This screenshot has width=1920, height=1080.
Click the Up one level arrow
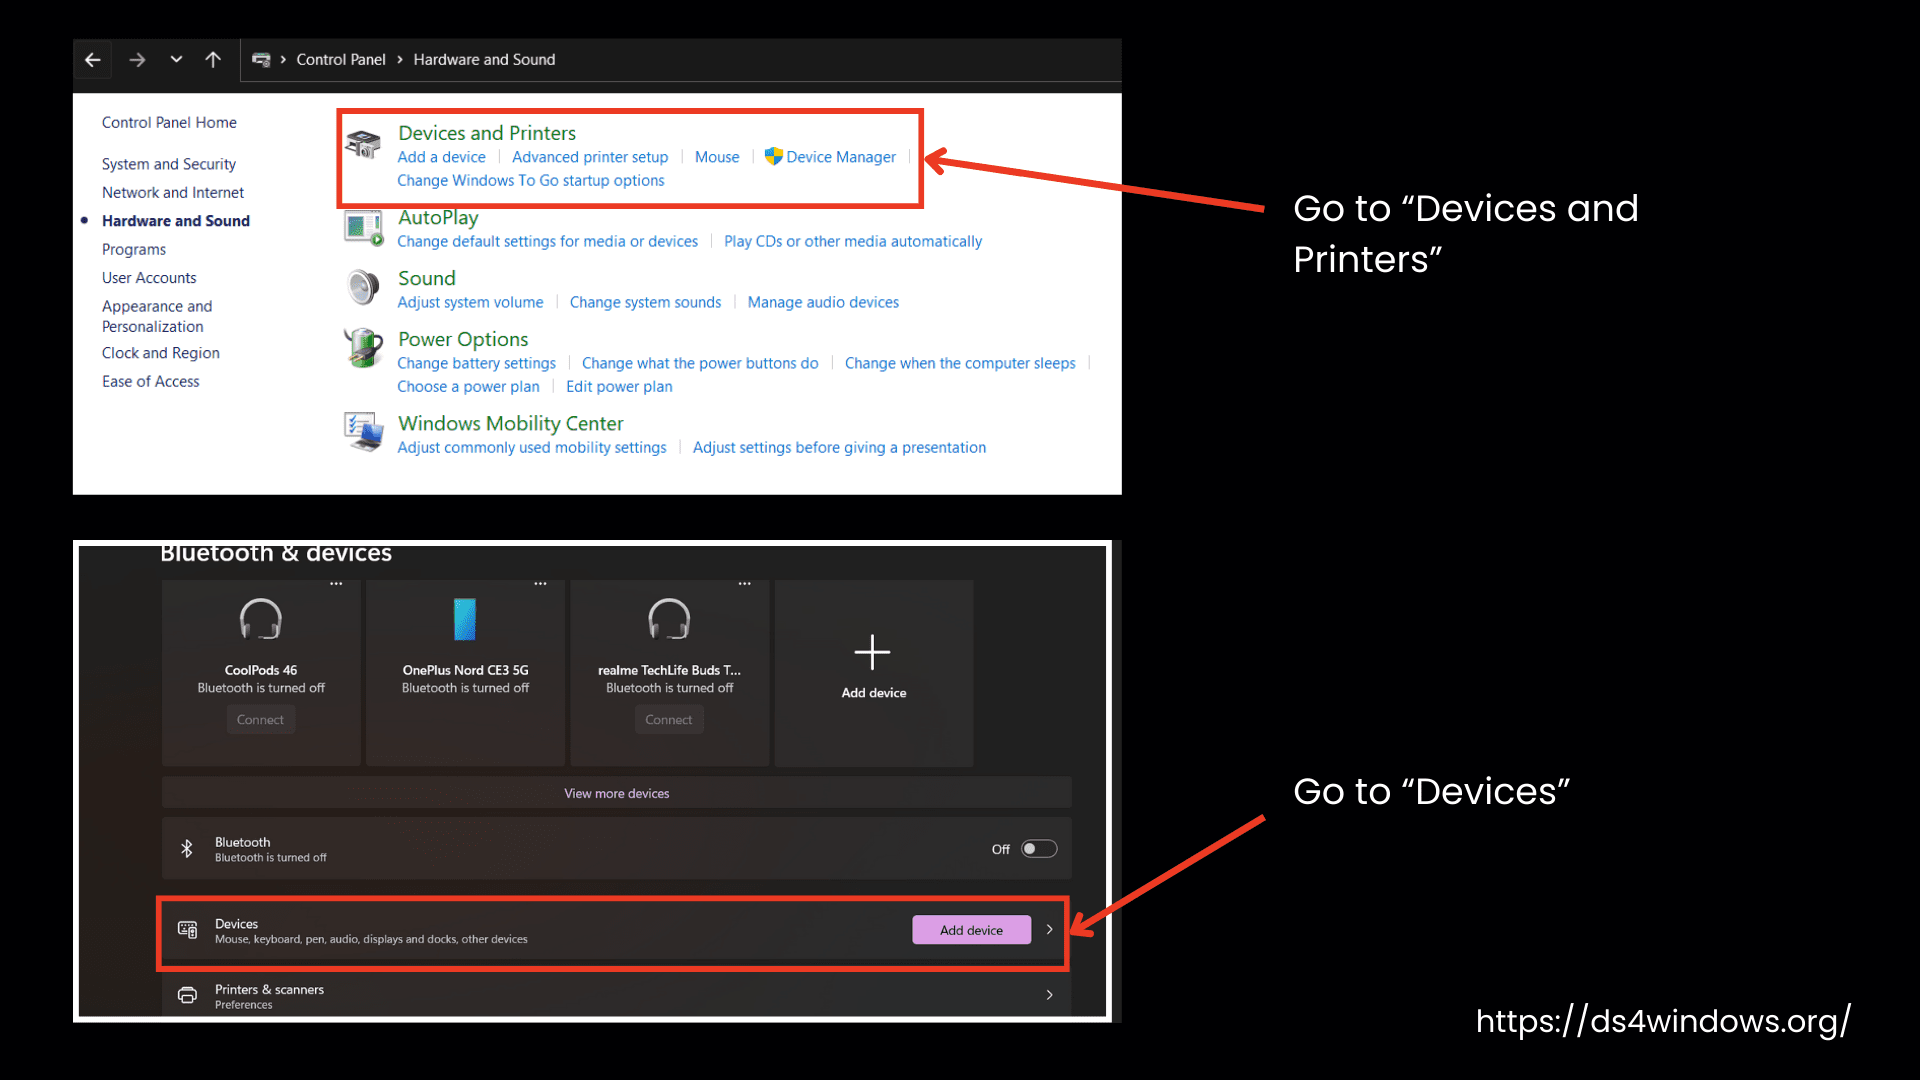tap(213, 60)
